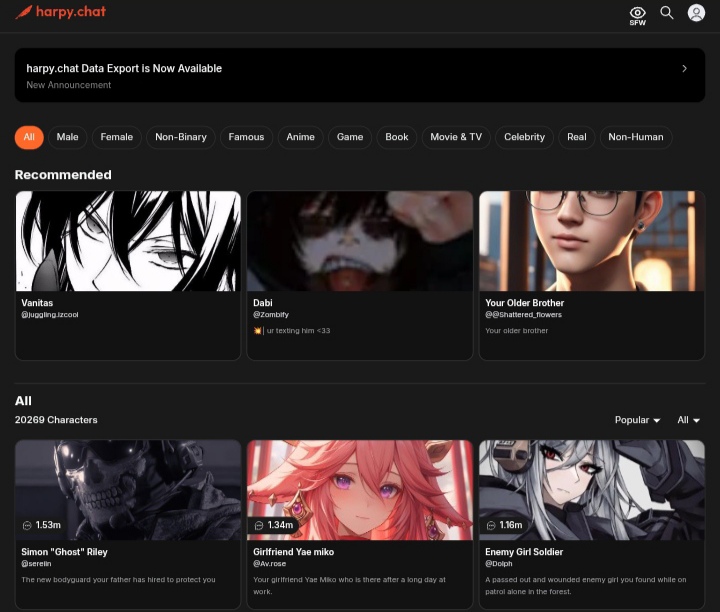Click Your Older Brother title
Screen dimensions: 720x612
[x=524, y=303]
